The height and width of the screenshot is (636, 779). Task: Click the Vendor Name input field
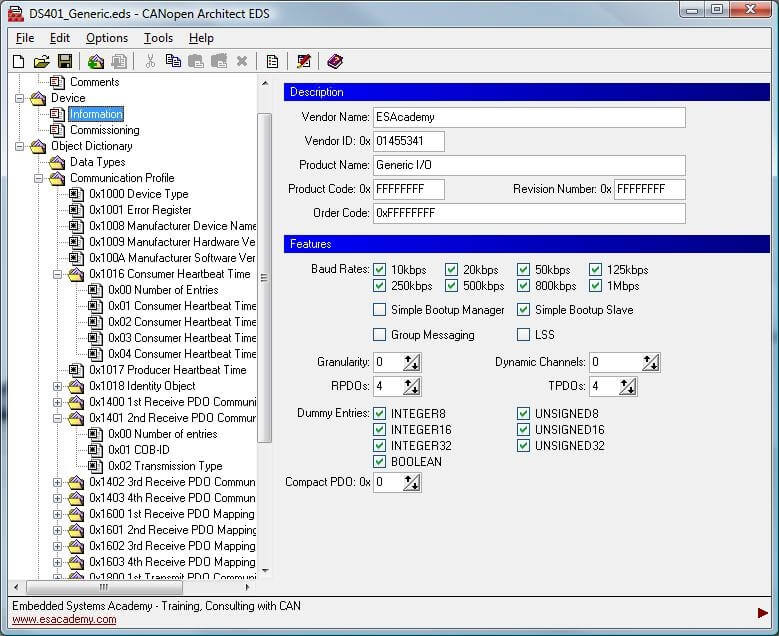pos(528,118)
